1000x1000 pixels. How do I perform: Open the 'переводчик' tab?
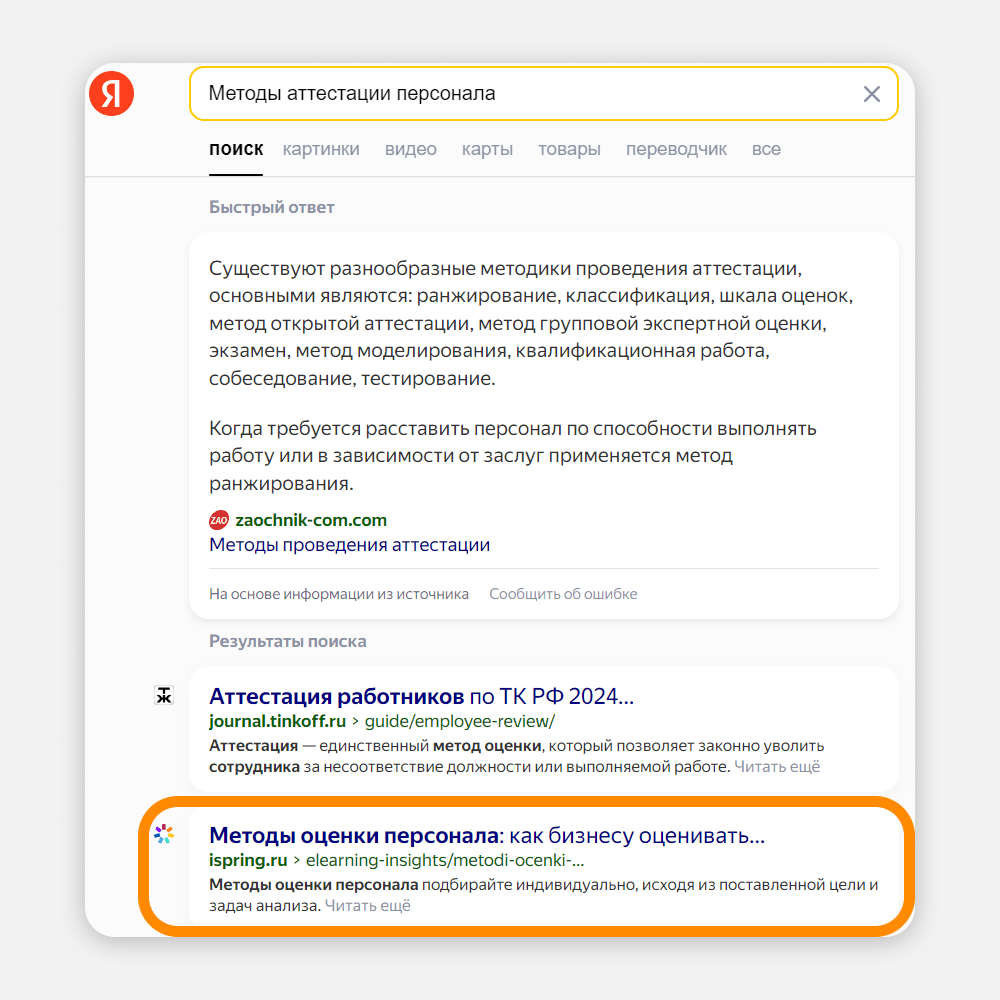(676, 149)
